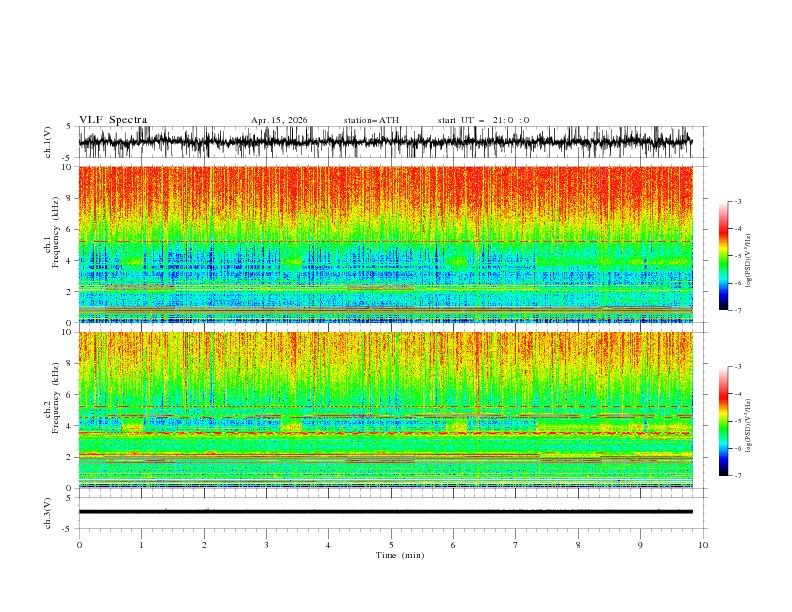The height and width of the screenshot is (612, 792).
Task: Click the ch.1 spectrogram color scale bar
Action: tap(724, 255)
